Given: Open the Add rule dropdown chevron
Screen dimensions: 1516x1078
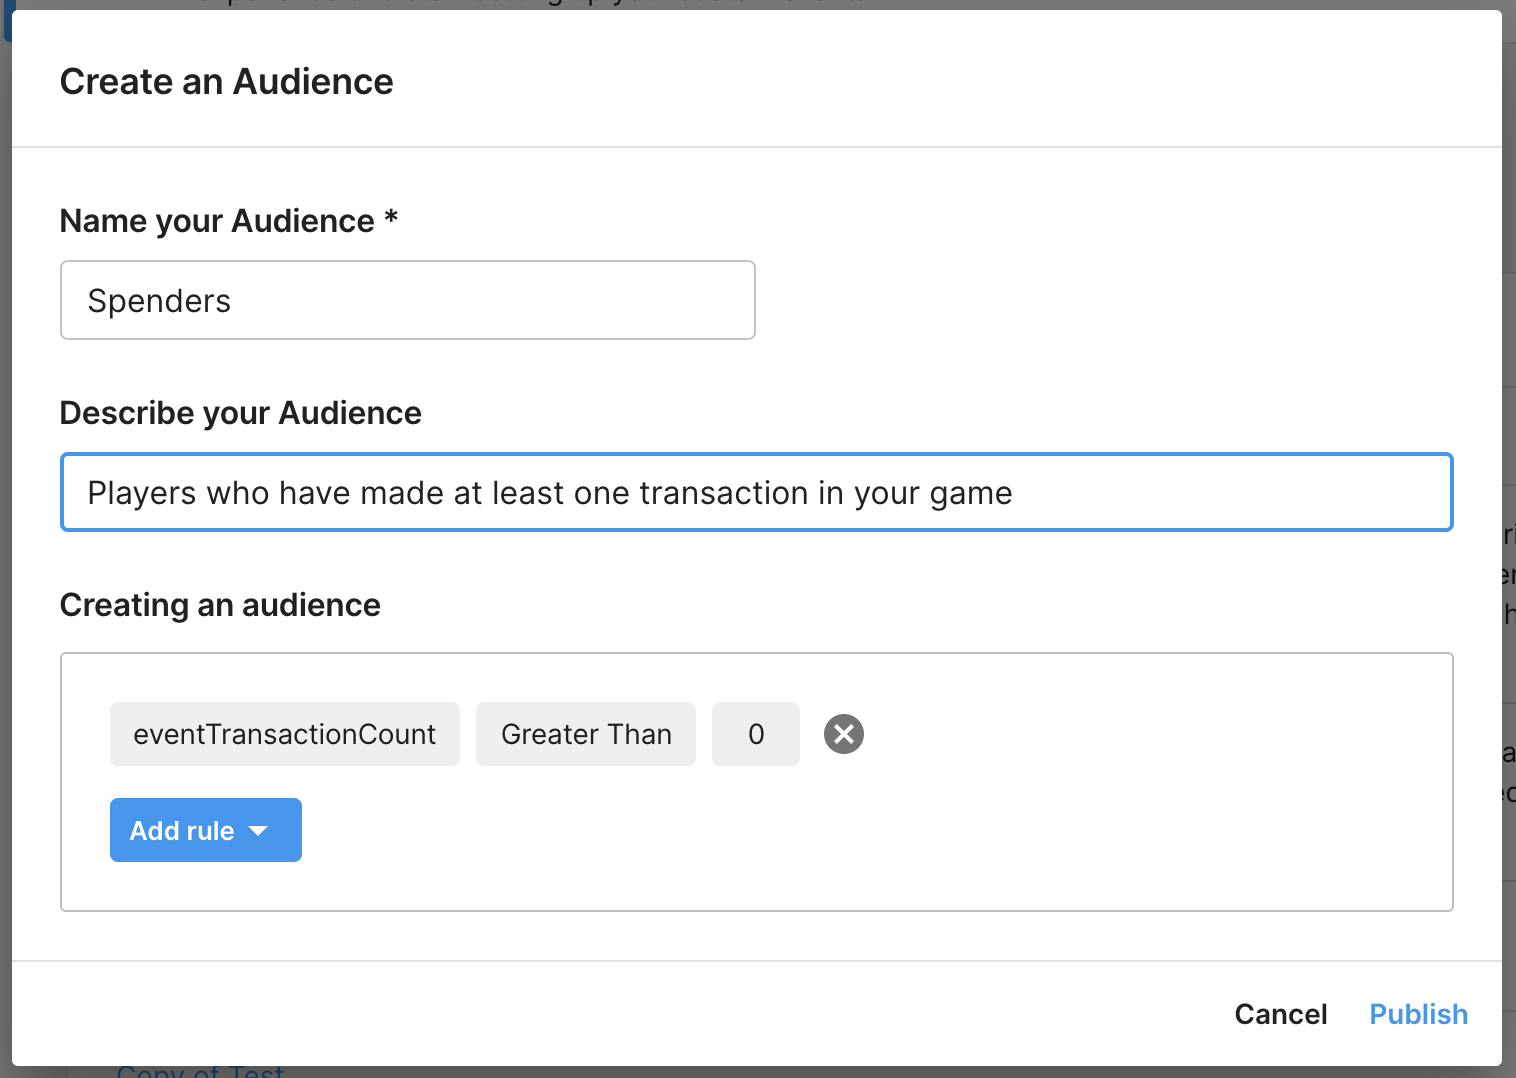Looking at the screenshot, I should point(259,830).
